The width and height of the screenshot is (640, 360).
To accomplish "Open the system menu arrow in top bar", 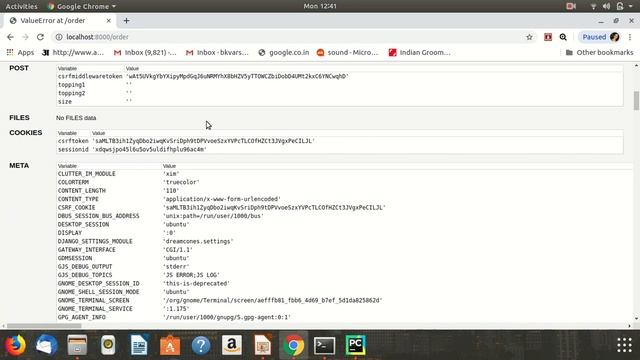I will coord(631,6).
